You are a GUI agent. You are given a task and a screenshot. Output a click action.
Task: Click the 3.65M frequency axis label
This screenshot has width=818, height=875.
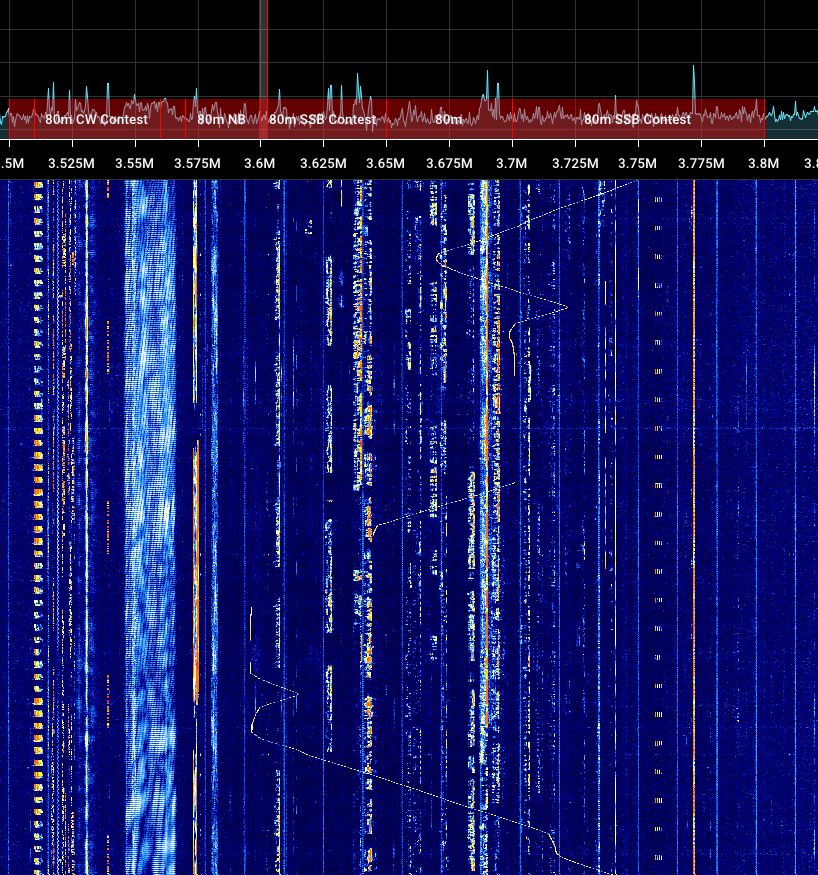coord(386,164)
